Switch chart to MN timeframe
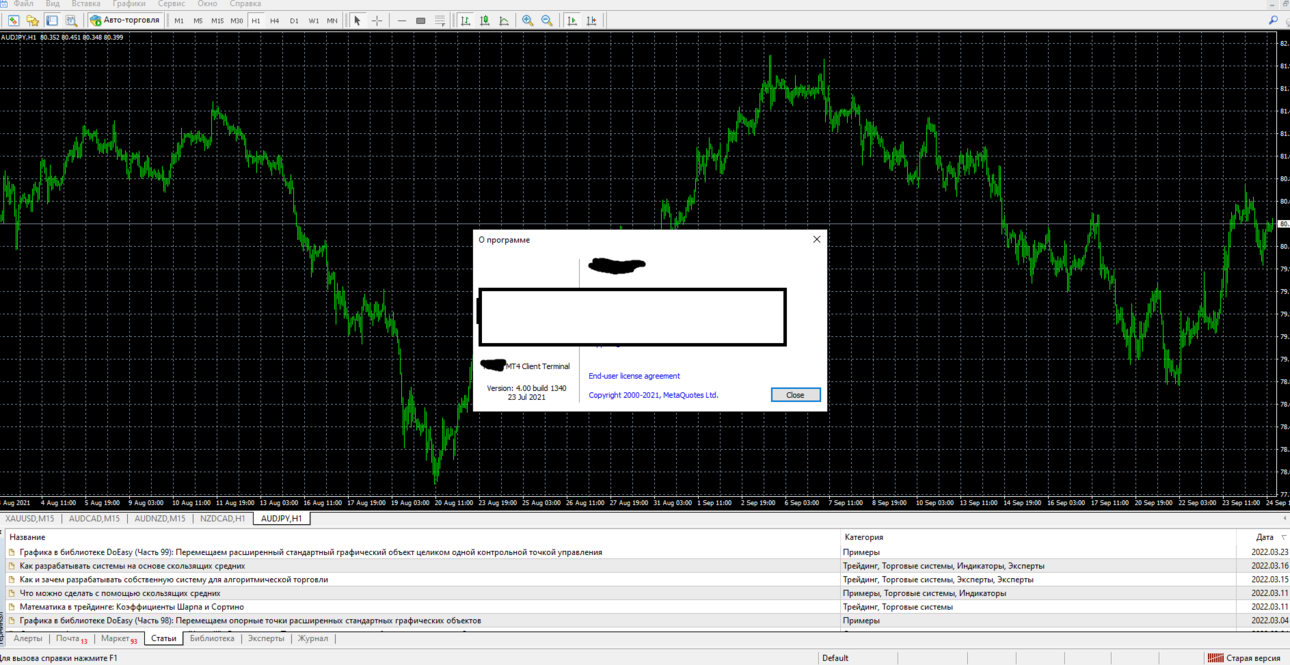The image size is (1290, 665). point(332,20)
